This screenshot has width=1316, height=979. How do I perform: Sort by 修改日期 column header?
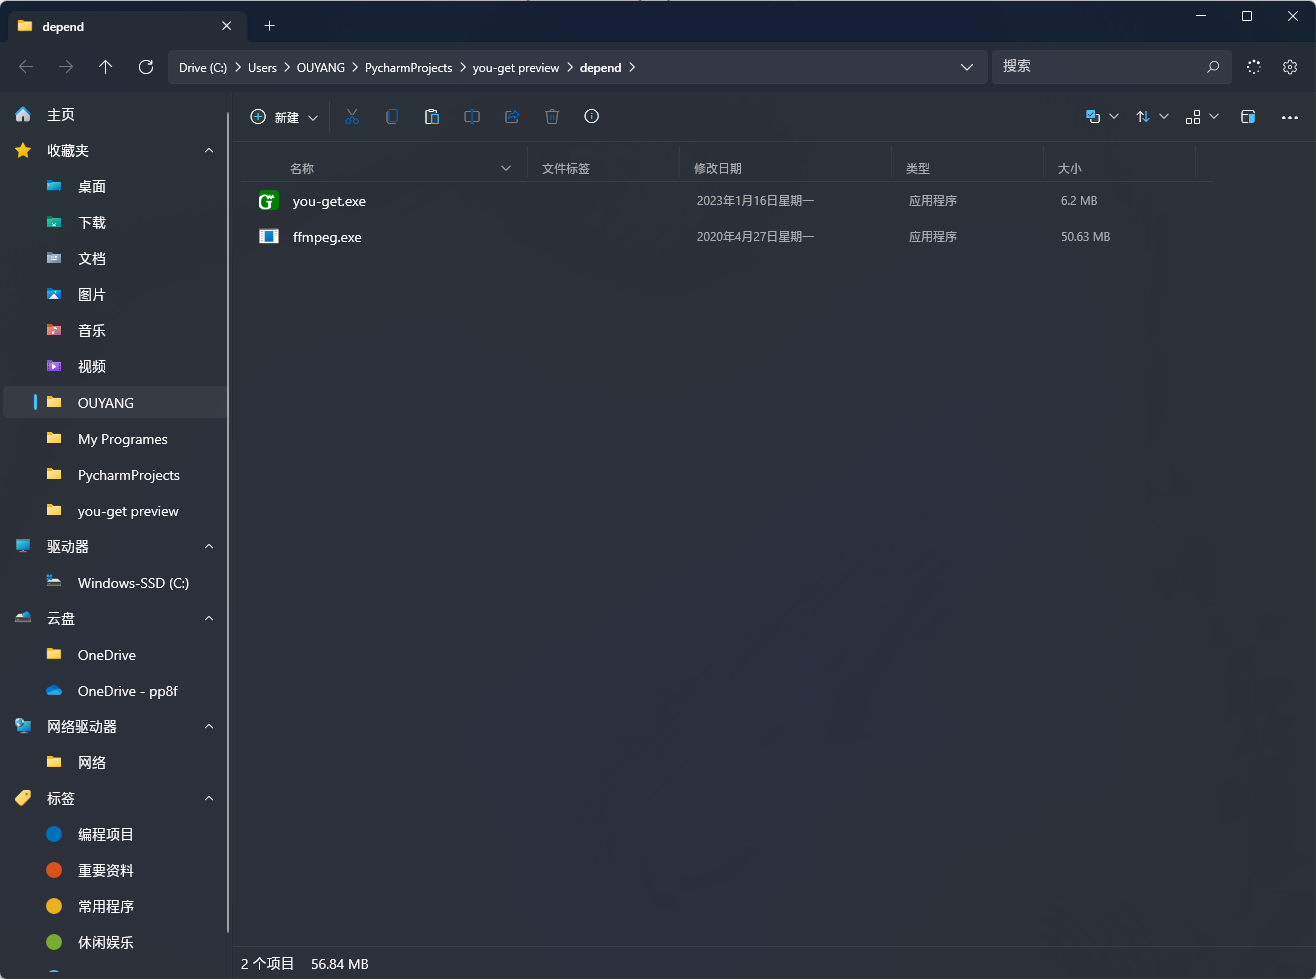pyautogui.click(x=785, y=168)
